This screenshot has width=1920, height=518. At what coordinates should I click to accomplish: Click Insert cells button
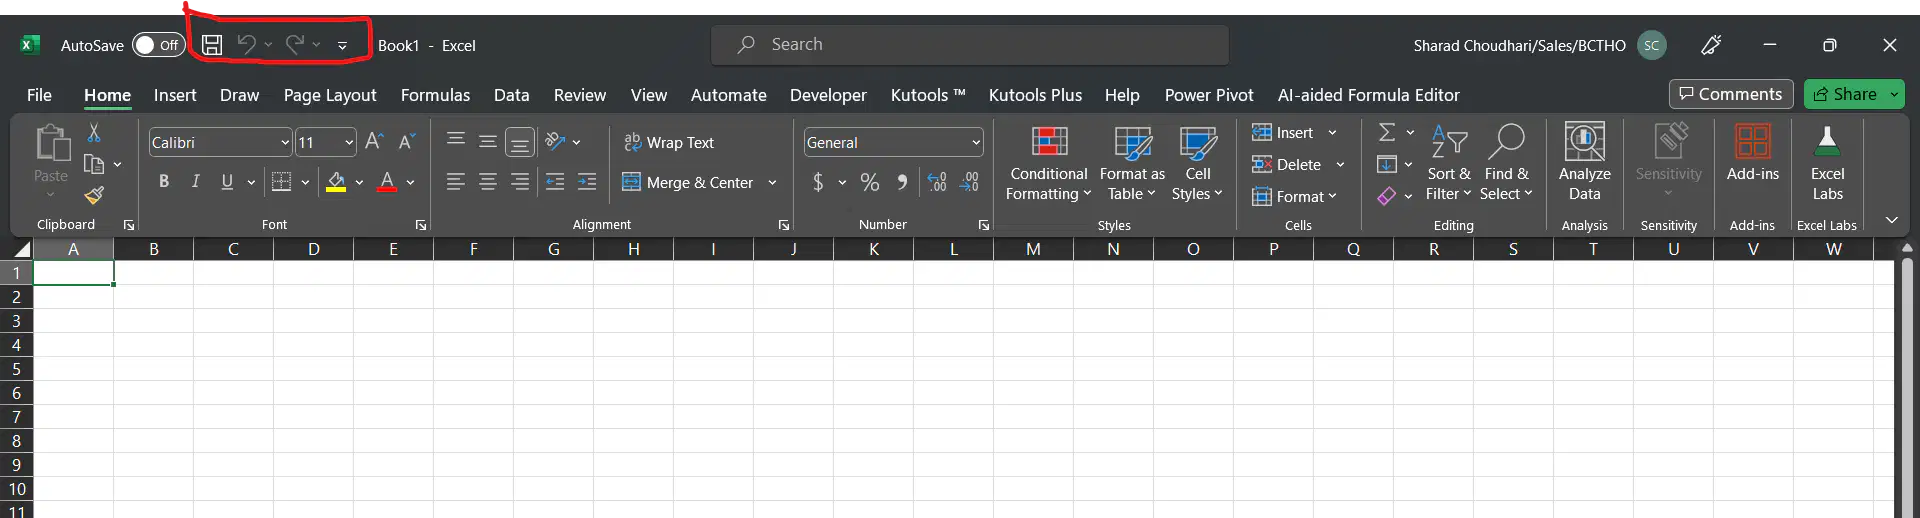click(1284, 133)
